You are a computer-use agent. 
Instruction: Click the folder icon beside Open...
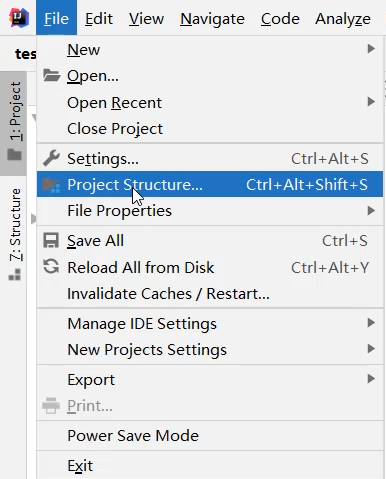point(51,76)
